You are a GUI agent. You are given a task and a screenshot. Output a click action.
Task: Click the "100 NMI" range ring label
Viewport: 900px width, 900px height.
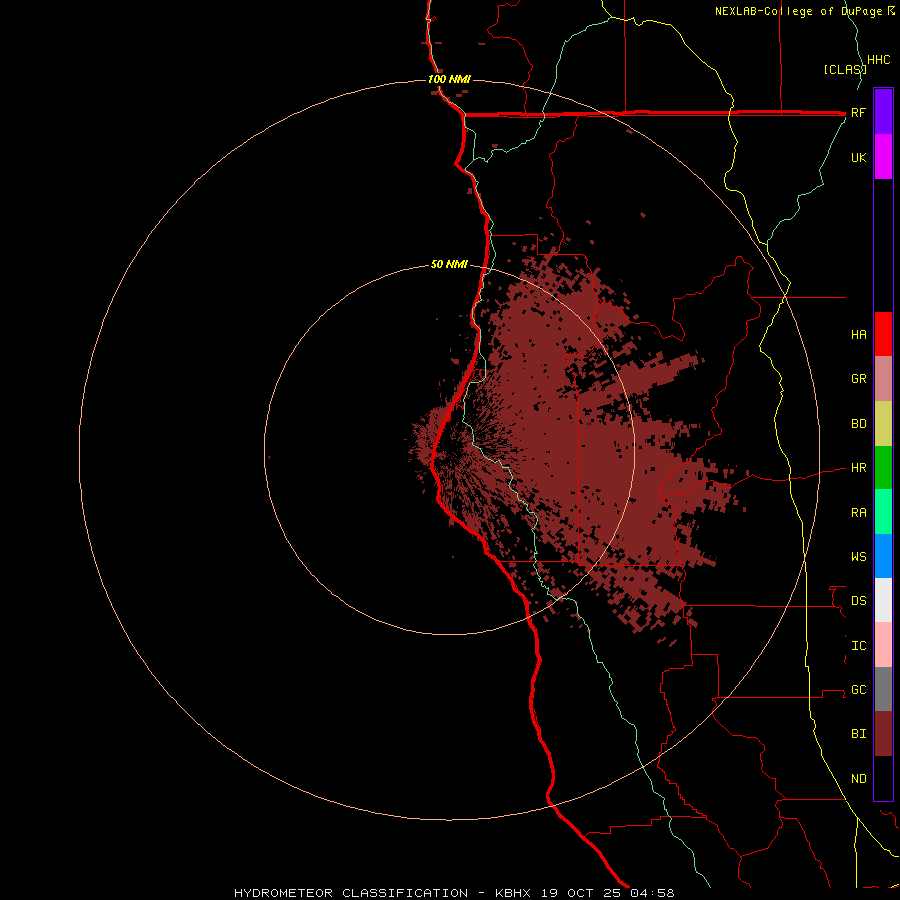(x=449, y=79)
